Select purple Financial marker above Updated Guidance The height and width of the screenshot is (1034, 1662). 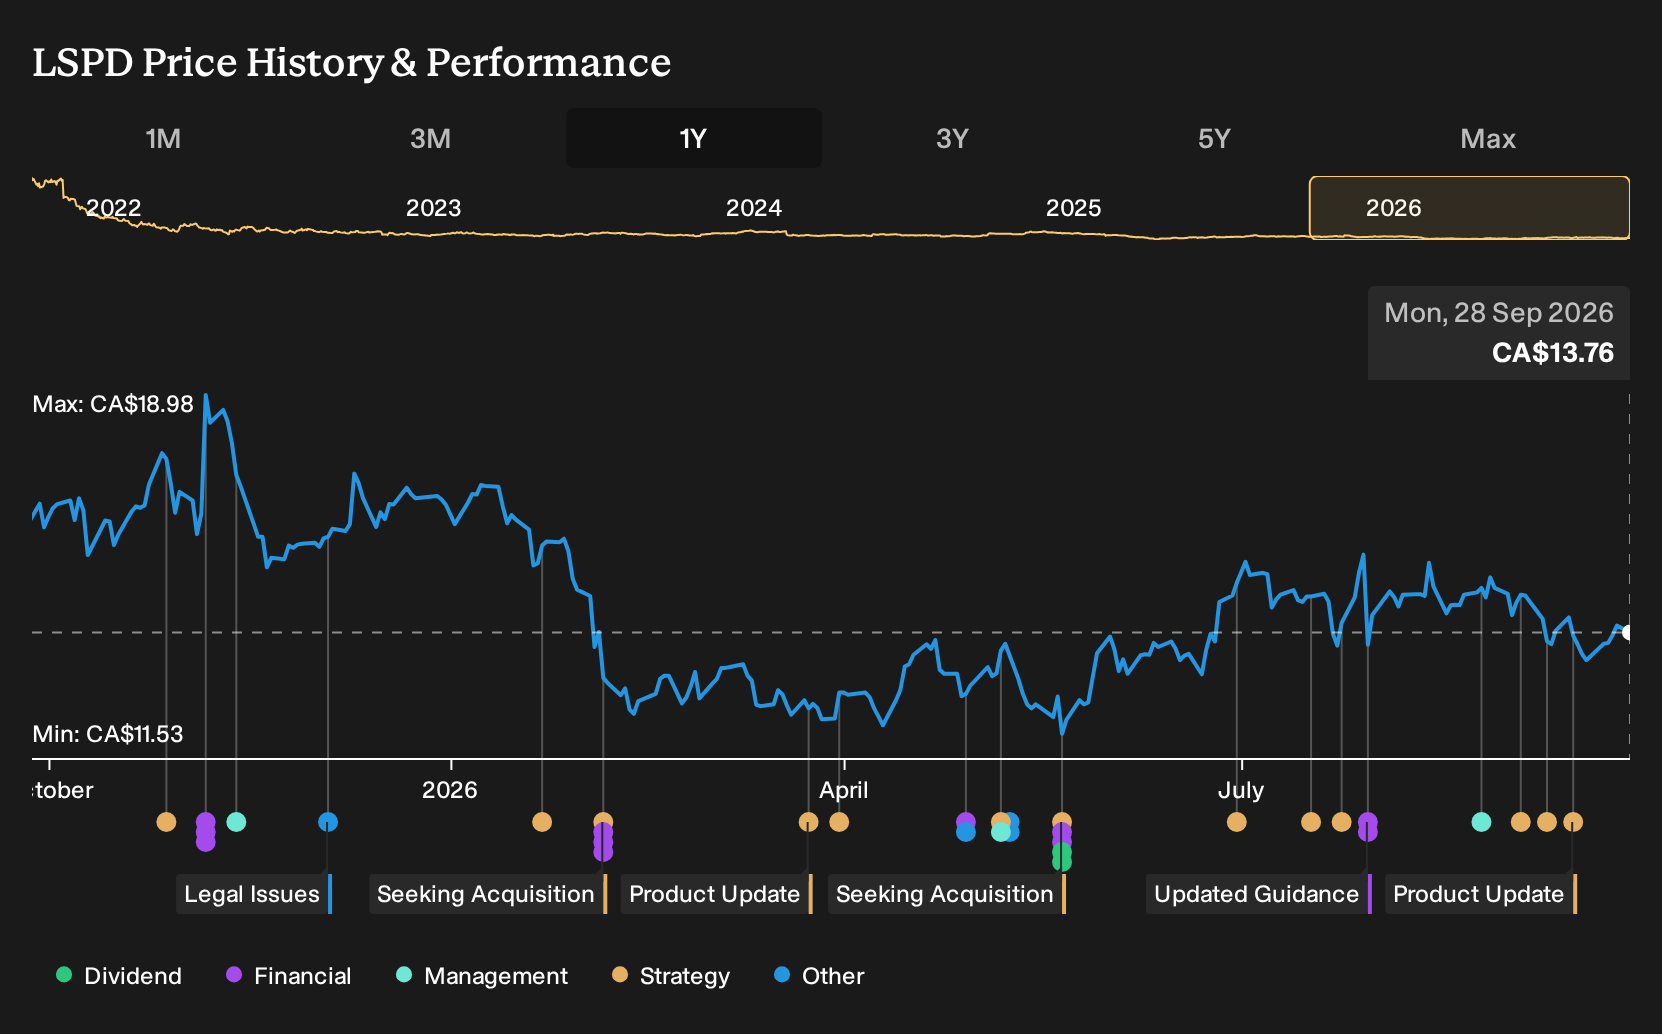tap(1367, 827)
